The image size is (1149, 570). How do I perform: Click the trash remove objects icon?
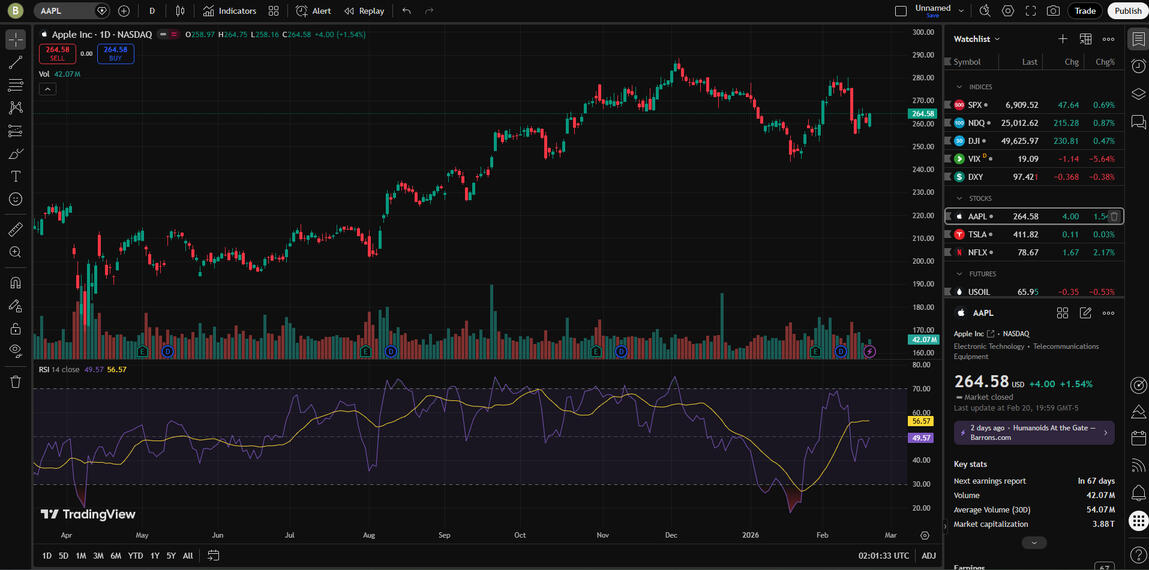(15, 381)
